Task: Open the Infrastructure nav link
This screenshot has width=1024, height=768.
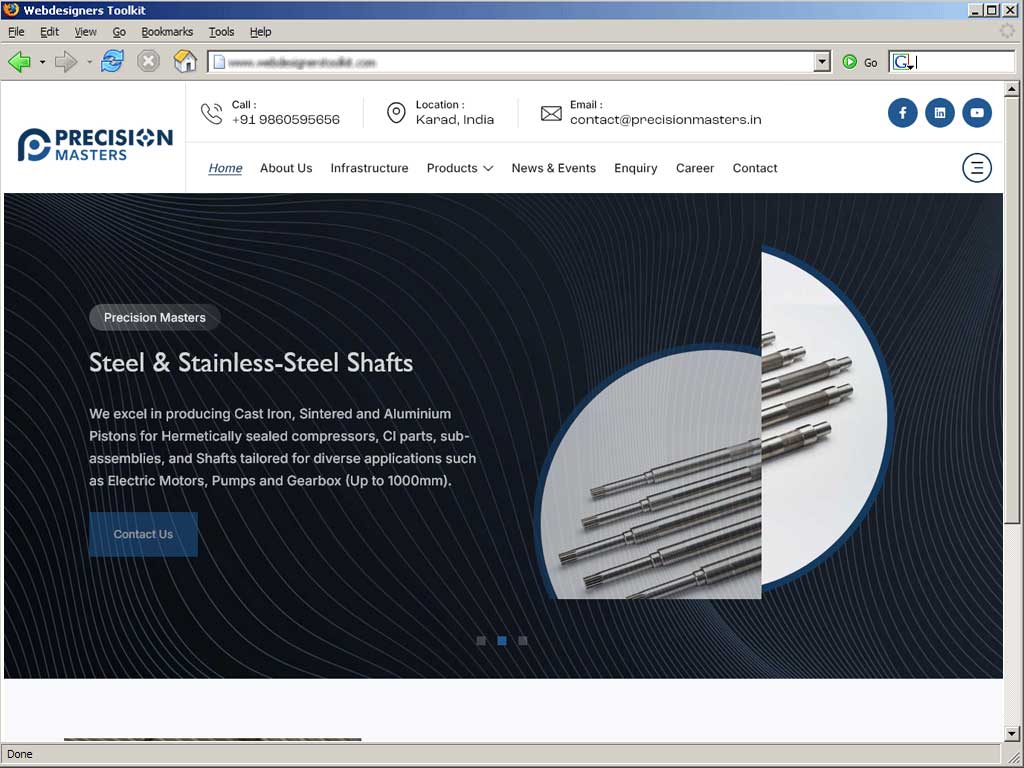Action: pos(369,168)
